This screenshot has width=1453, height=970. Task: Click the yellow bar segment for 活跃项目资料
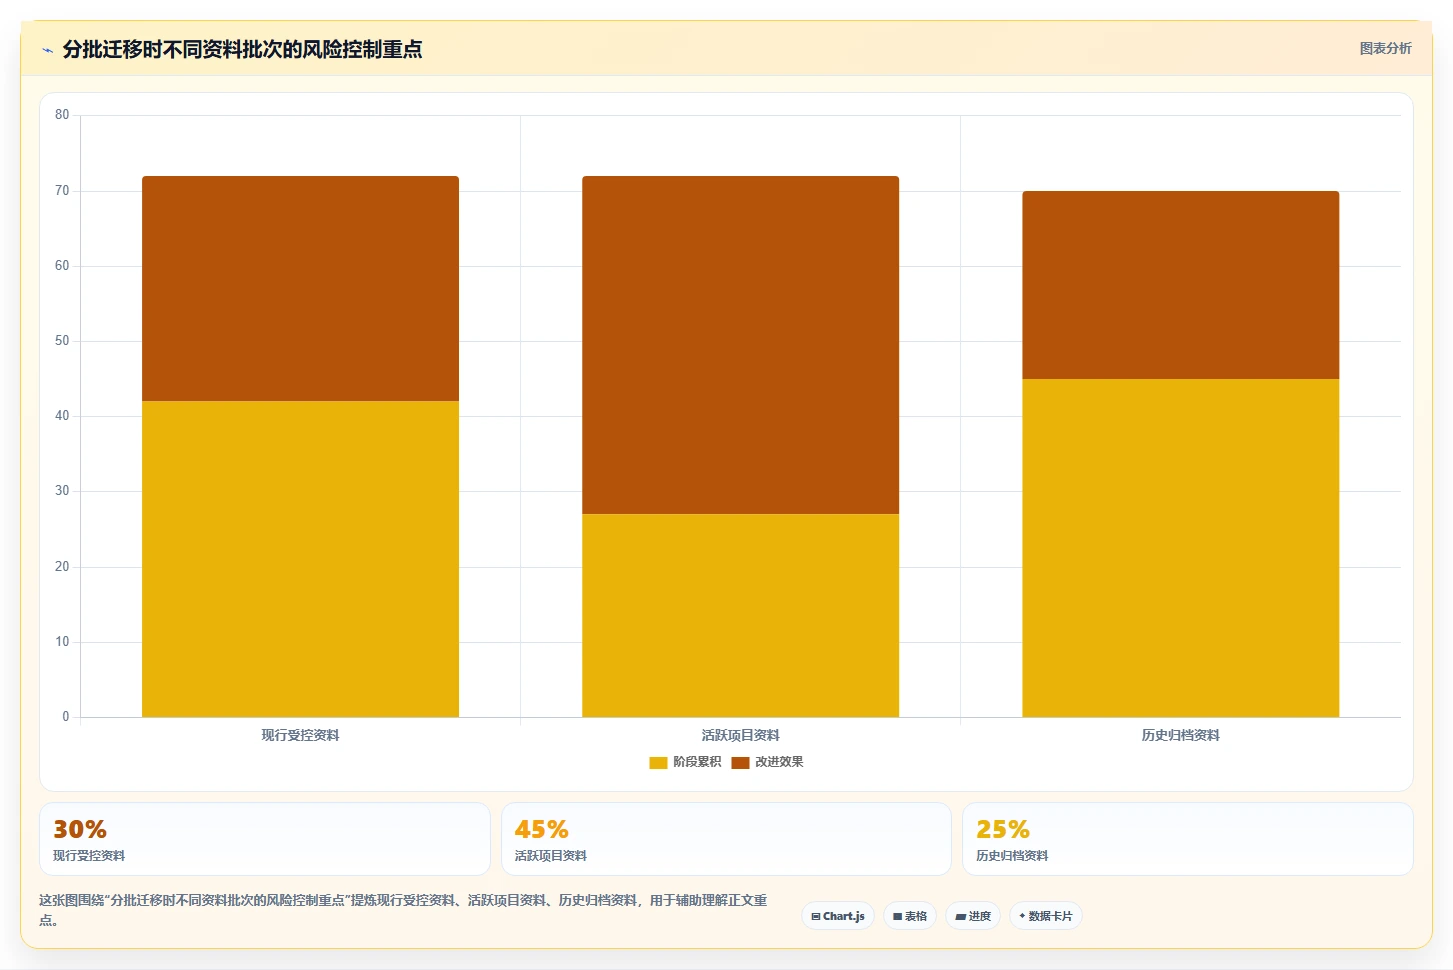pyautogui.click(x=740, y=615)
